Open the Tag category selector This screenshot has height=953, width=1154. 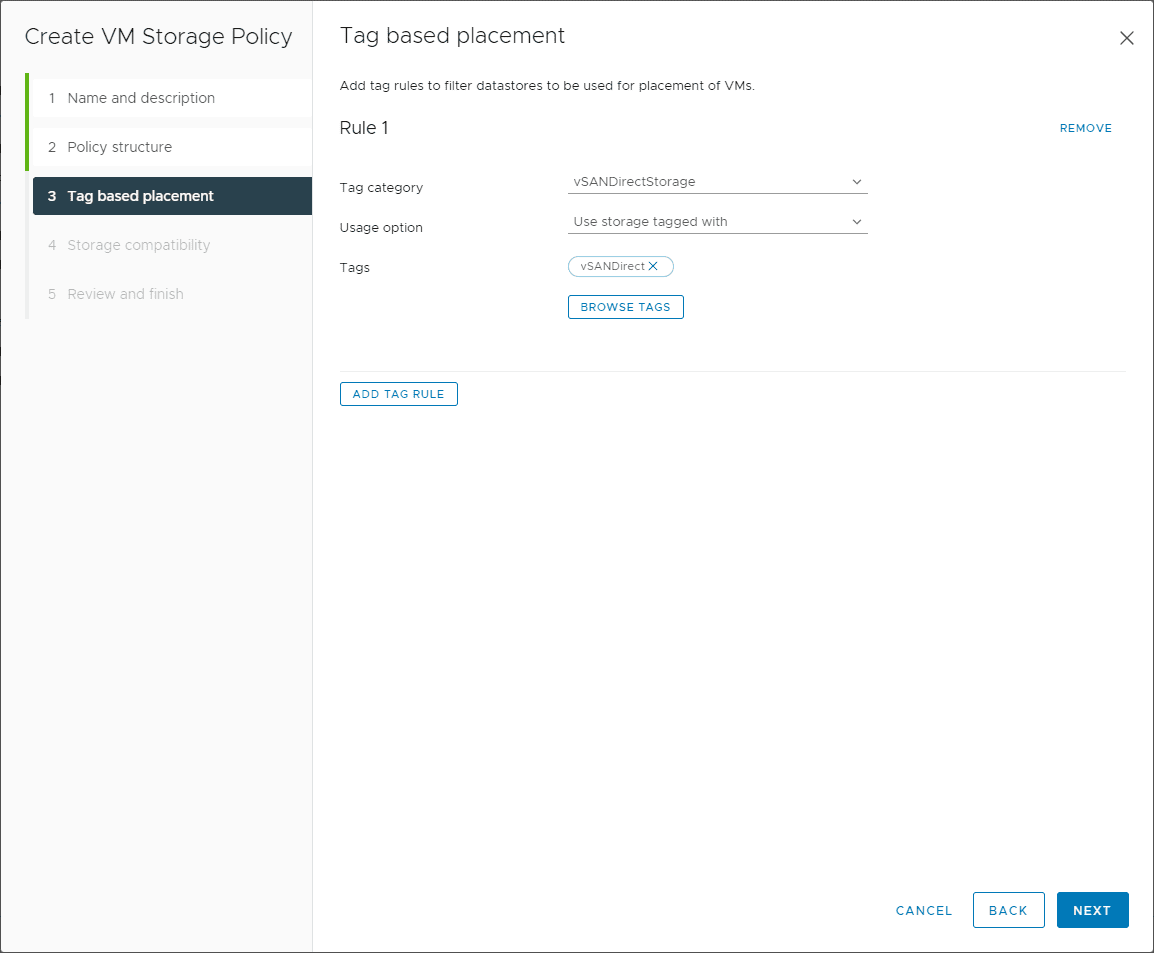717,181
